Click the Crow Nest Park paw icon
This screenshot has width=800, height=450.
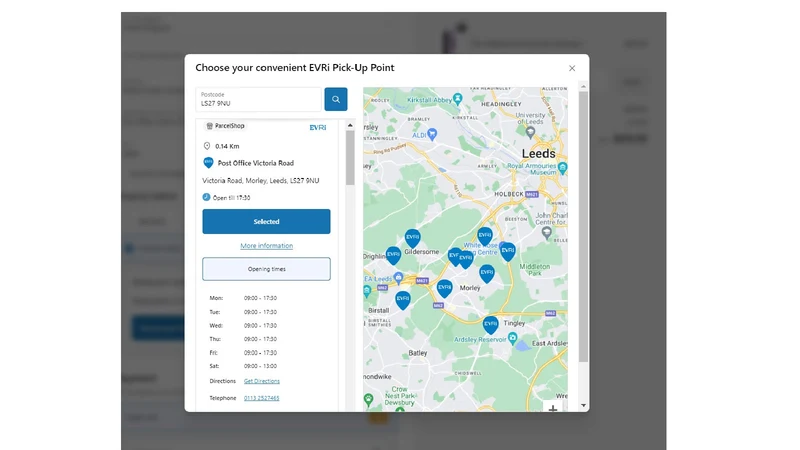click(368, 398)
